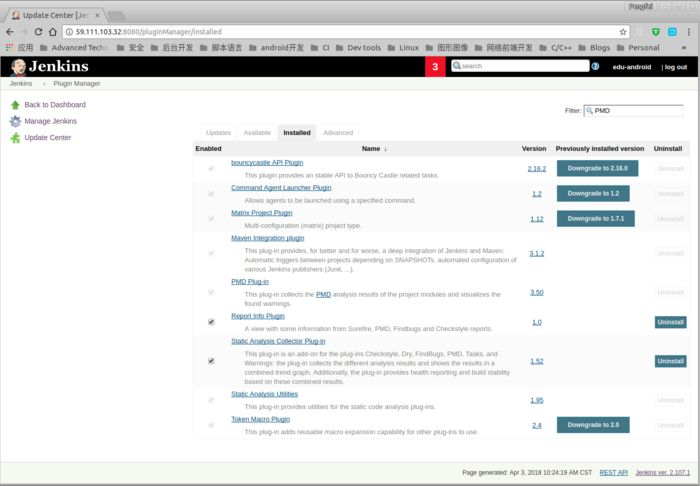Toggle PMD Plug-in enabled checkbox

pyautogui.click(x=211, y=292)
